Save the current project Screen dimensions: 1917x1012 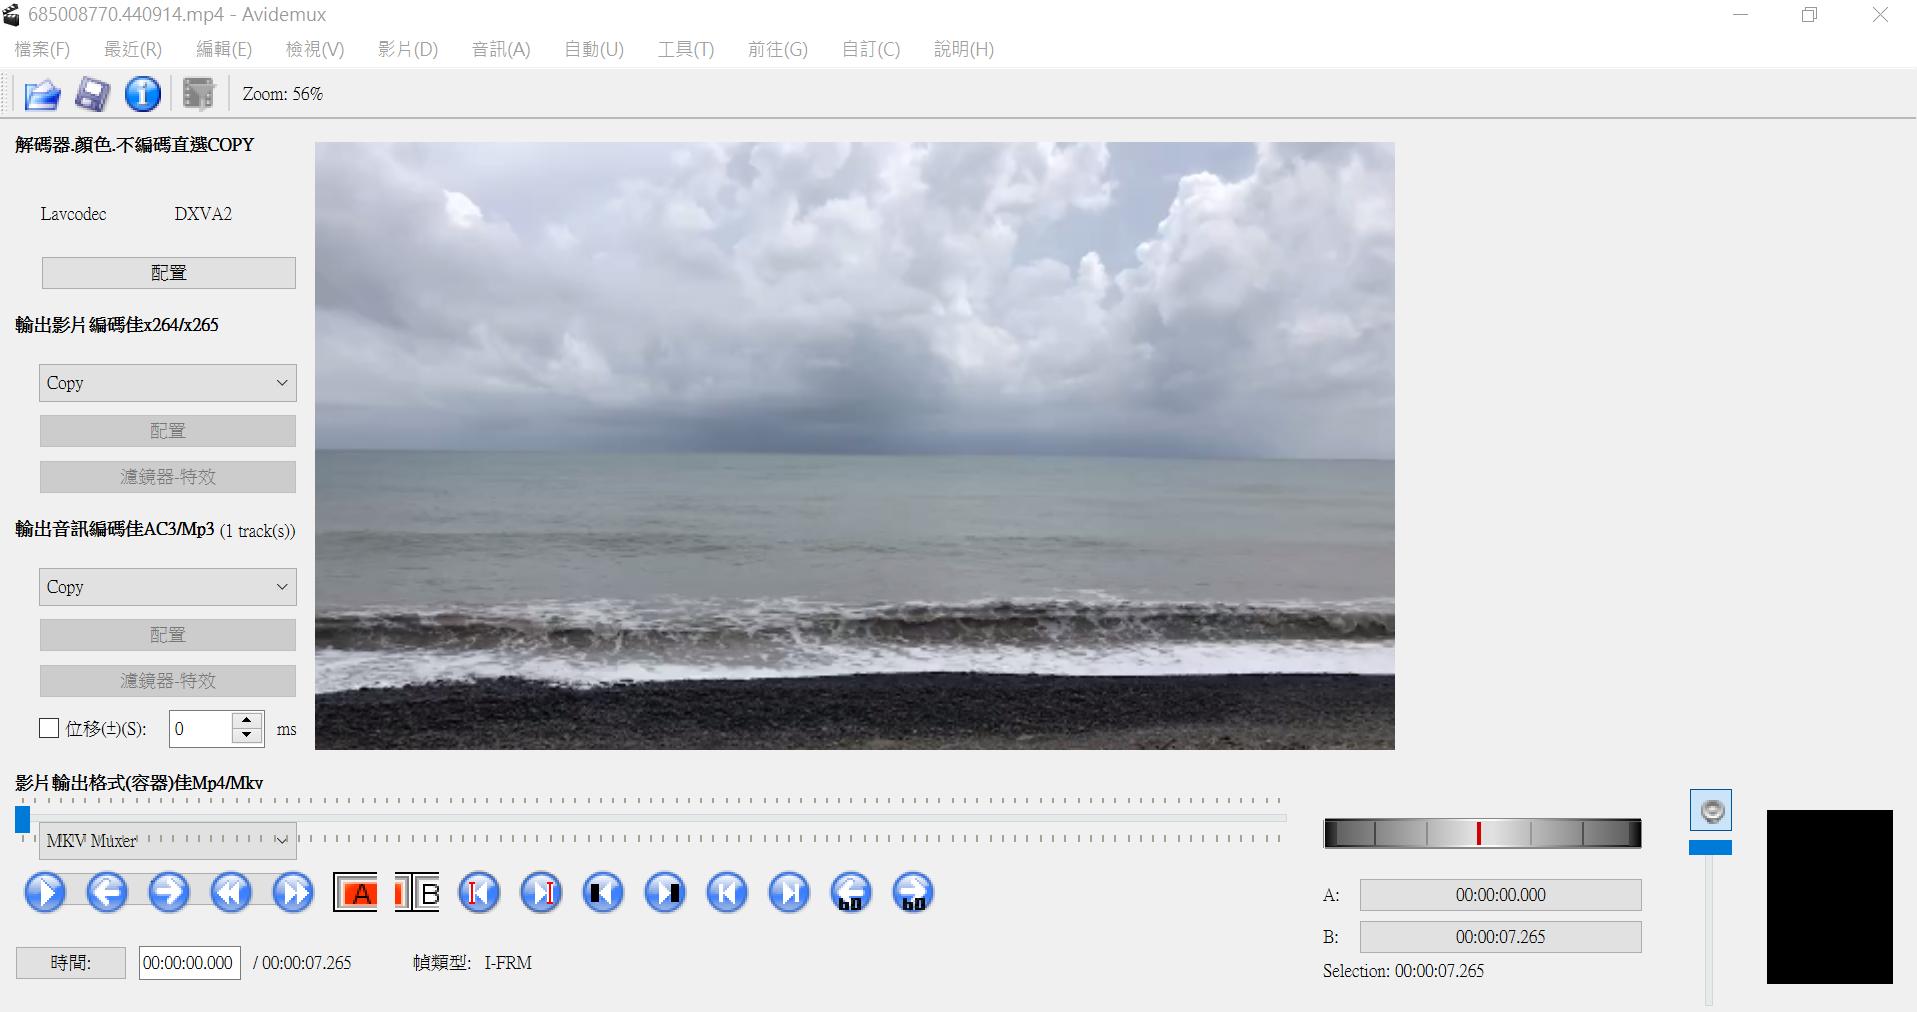91,93
